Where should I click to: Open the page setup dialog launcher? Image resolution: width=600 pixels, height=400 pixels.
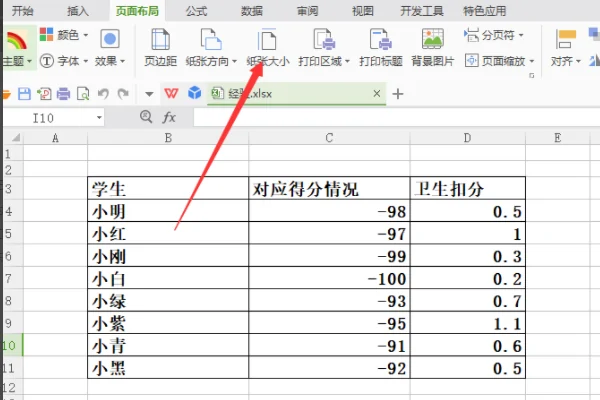[x=532, y=75]
